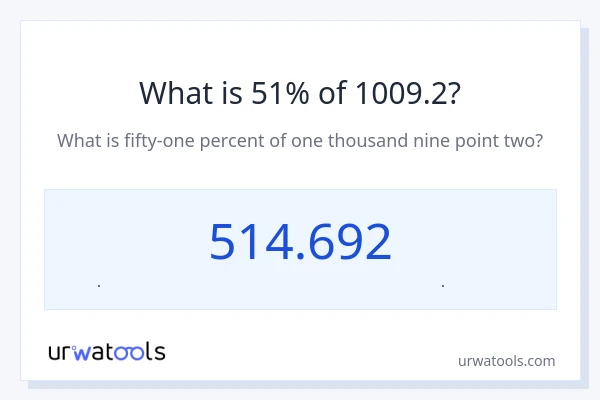Click the 'ur' letters in the logo
This screenshot has width=600, height=400.
[x=60, y=352]
